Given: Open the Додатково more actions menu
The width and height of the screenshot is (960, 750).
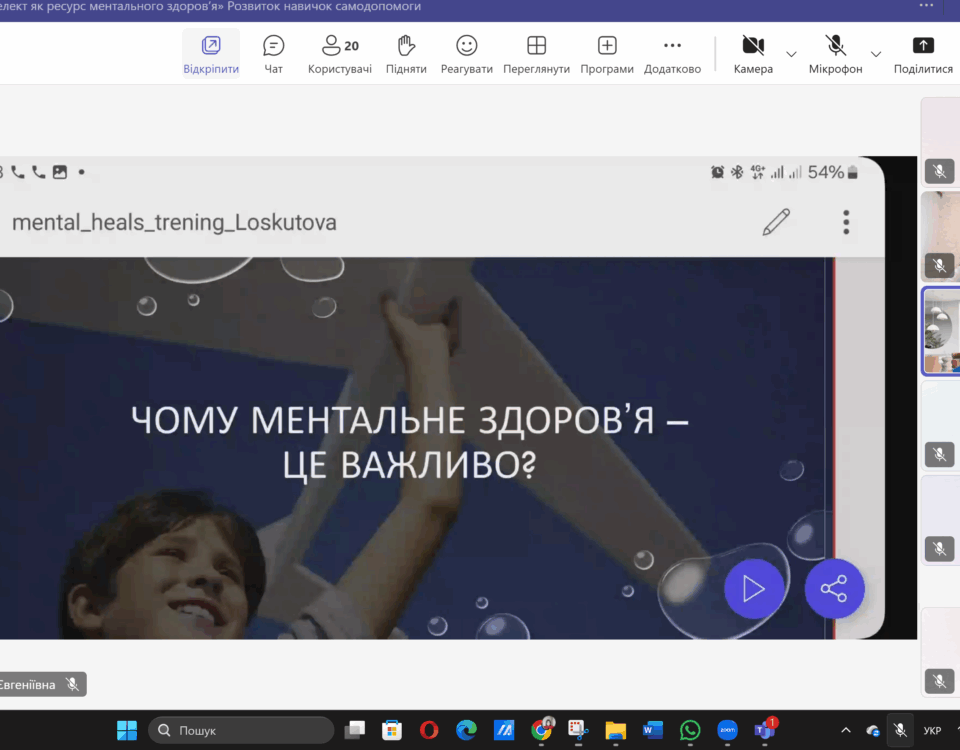Looking at the screenshot, I should (672, 46).
